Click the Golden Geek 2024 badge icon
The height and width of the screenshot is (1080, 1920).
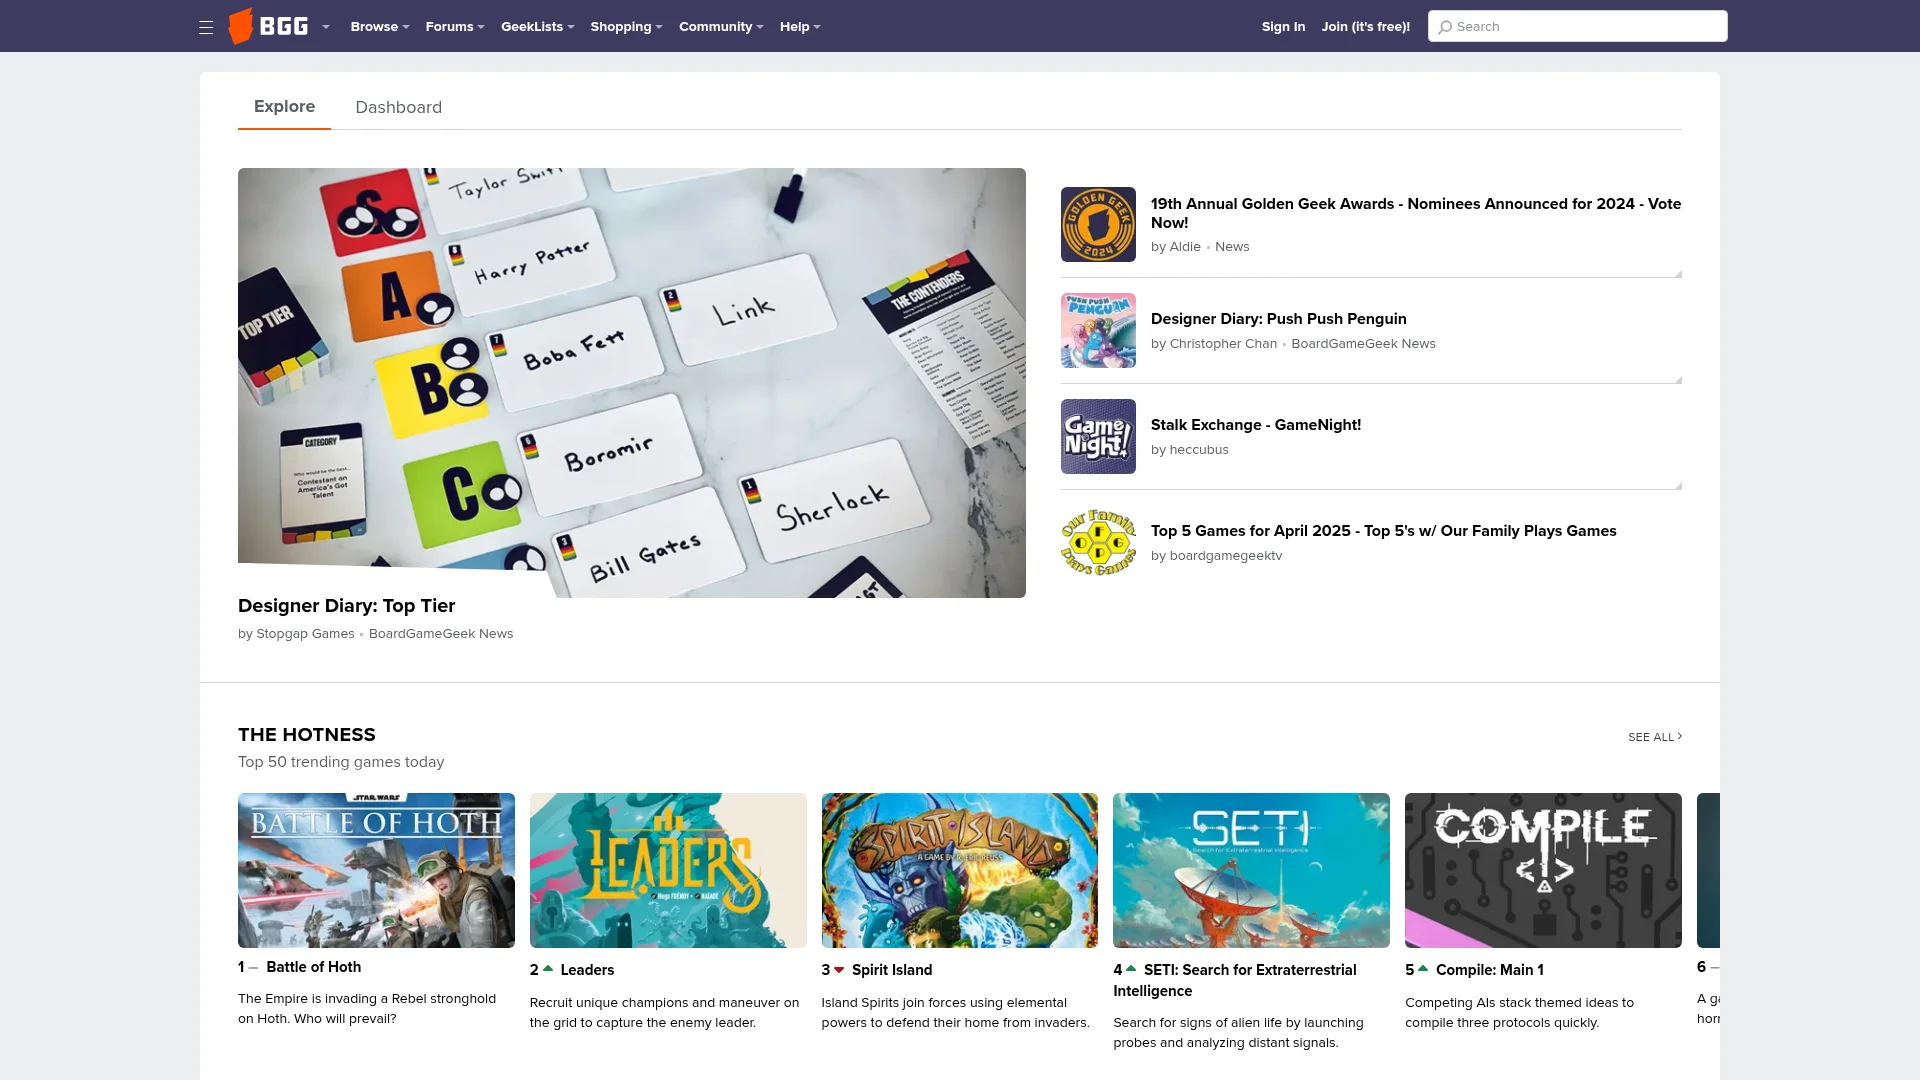1098,225
